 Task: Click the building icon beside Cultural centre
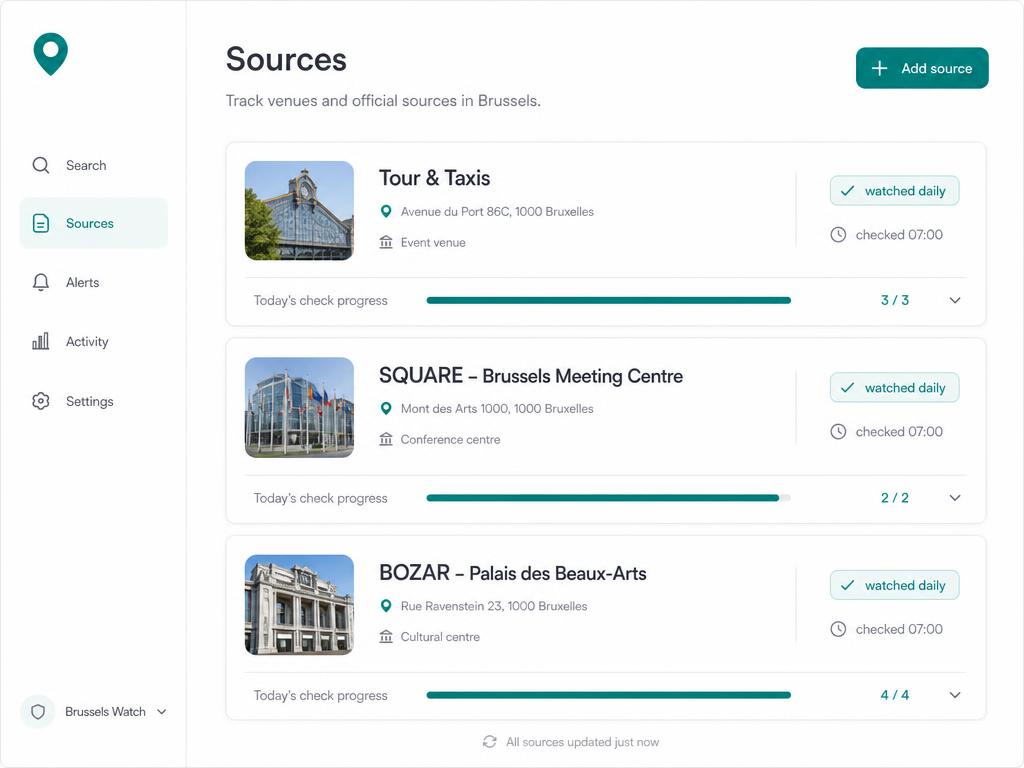coord(386,637)
